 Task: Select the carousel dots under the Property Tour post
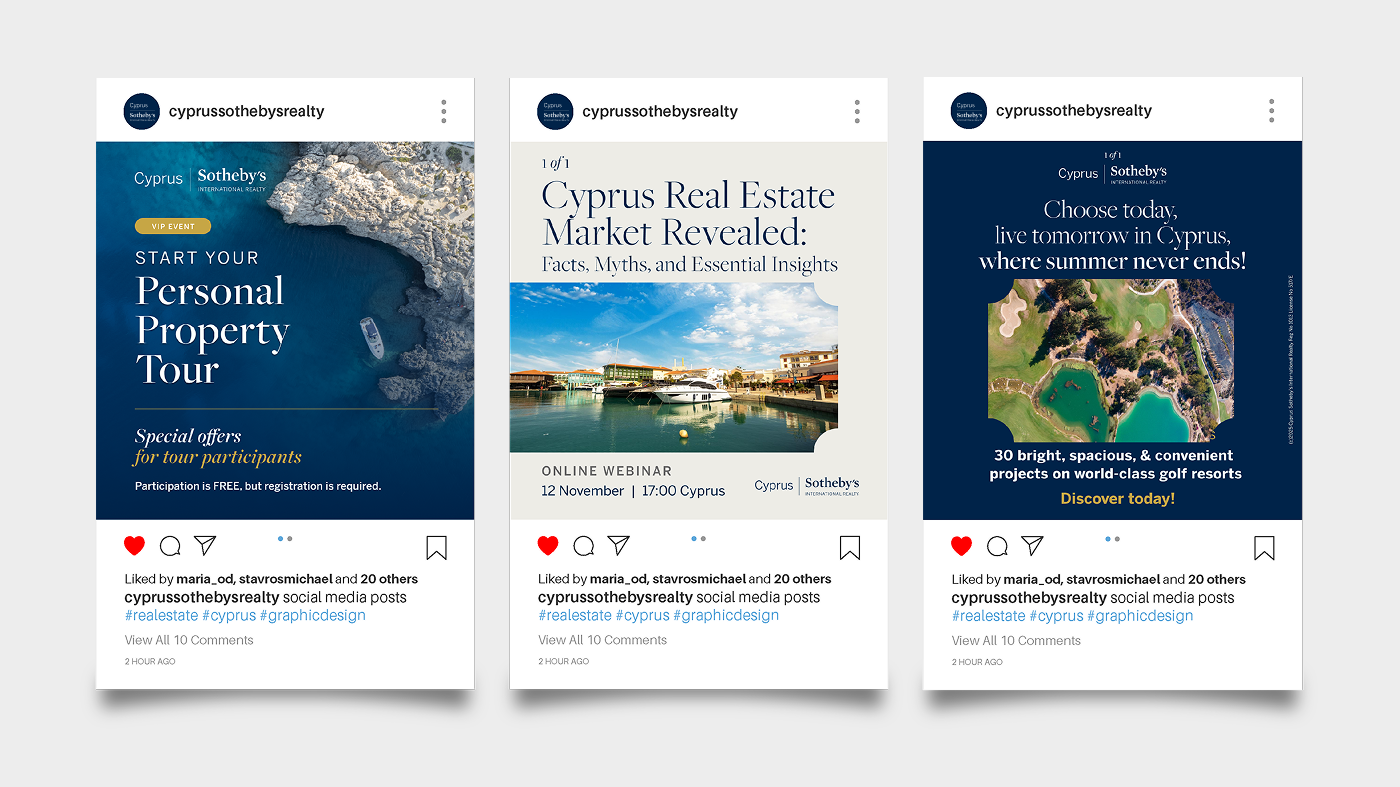285,538
